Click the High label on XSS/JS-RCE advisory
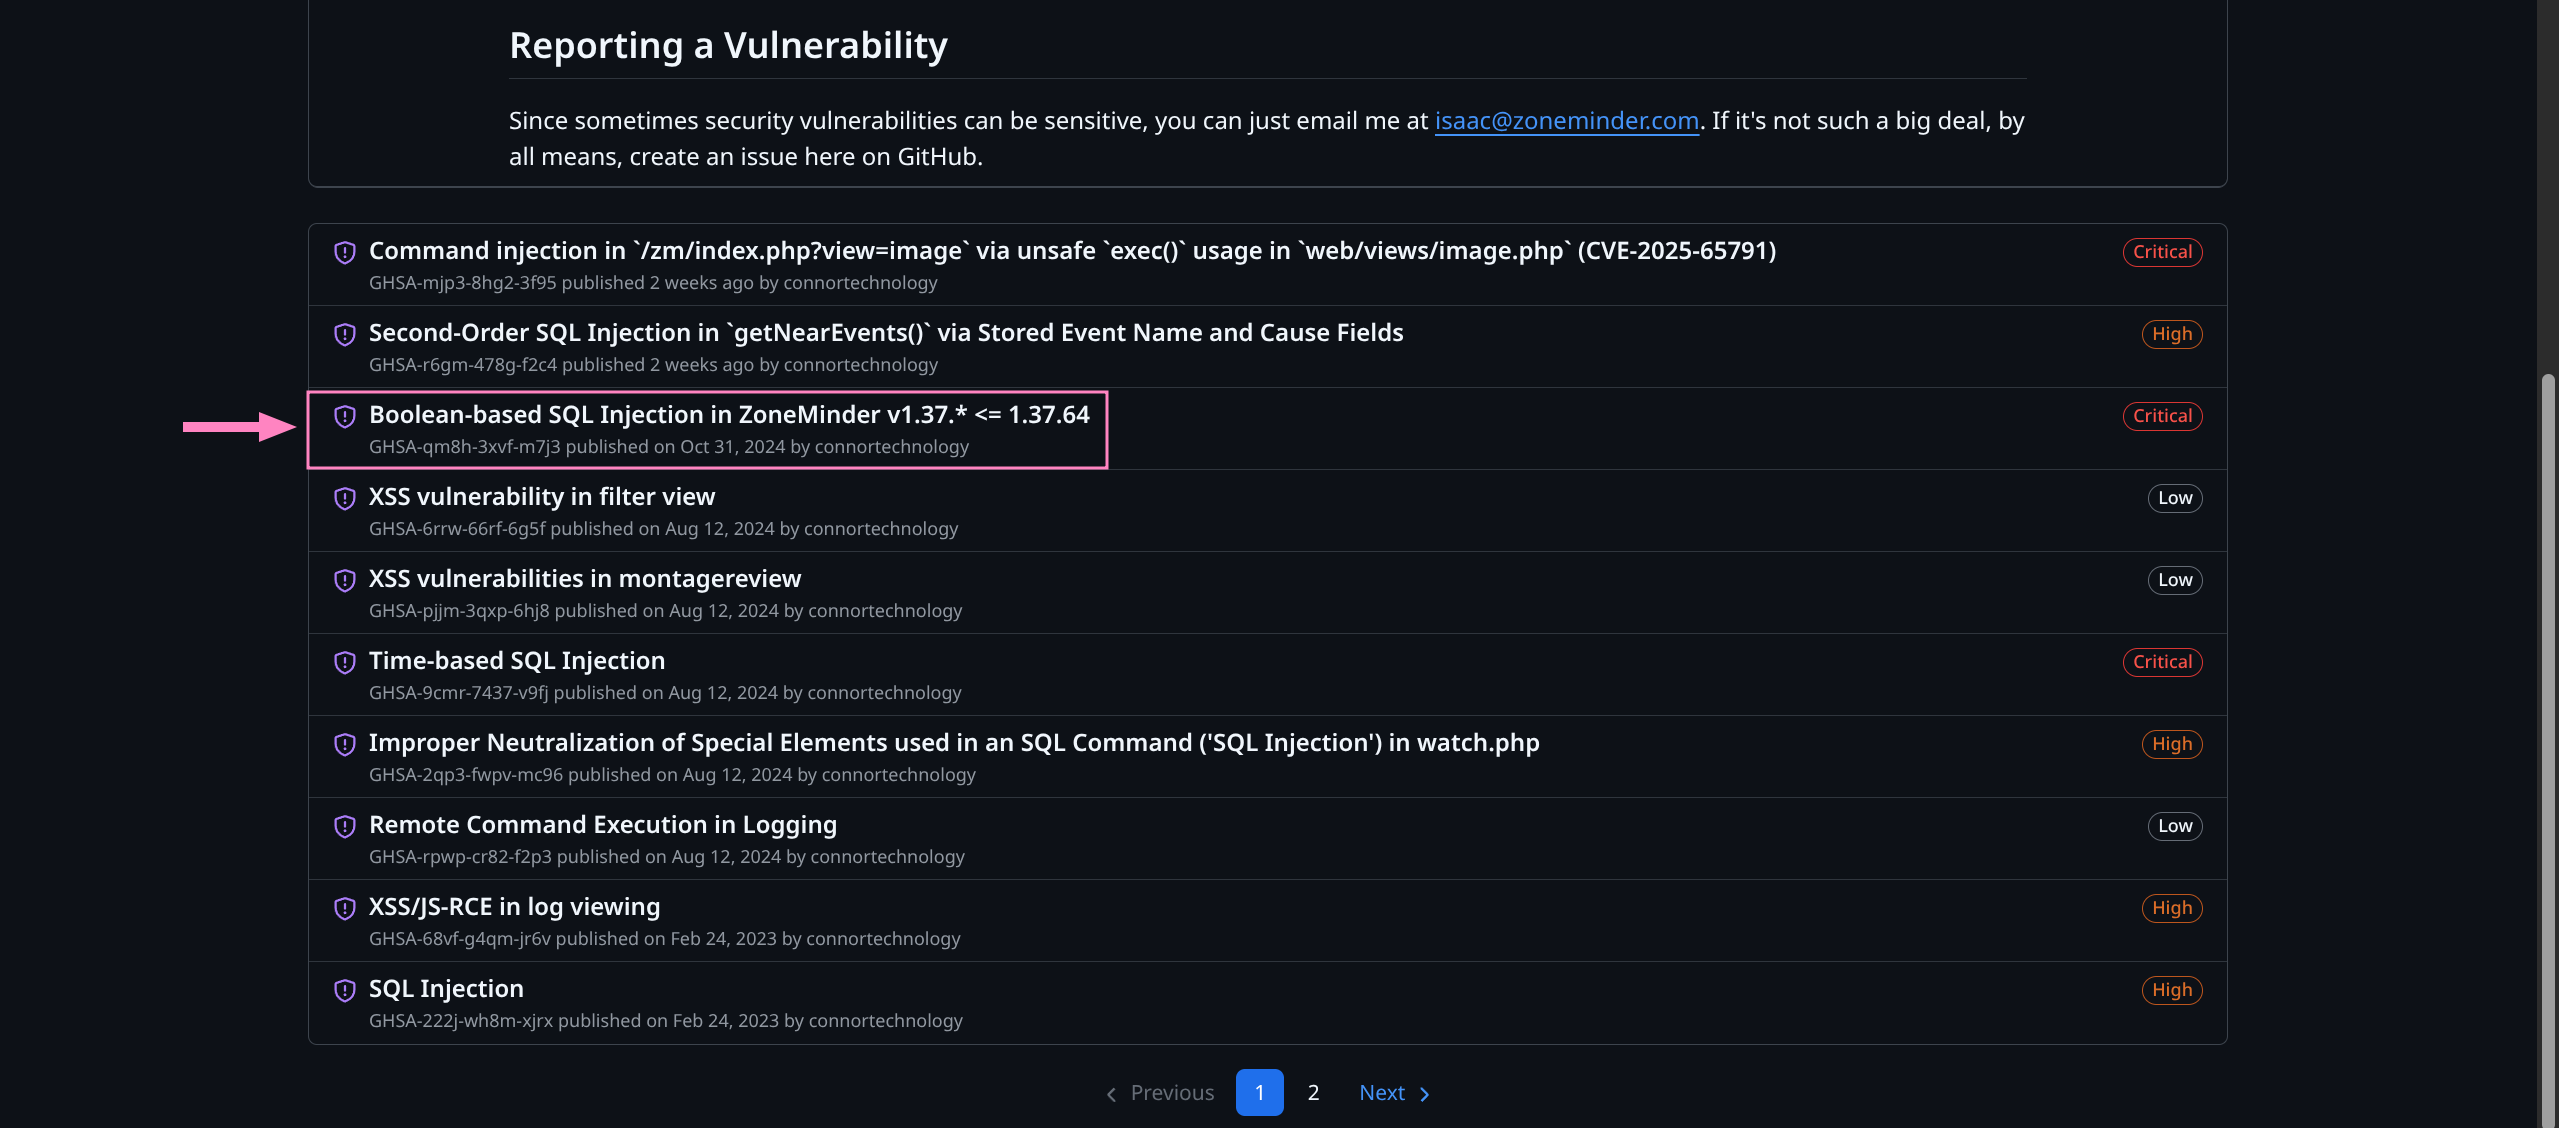 pyautogui.click(x=2171, y=908)
